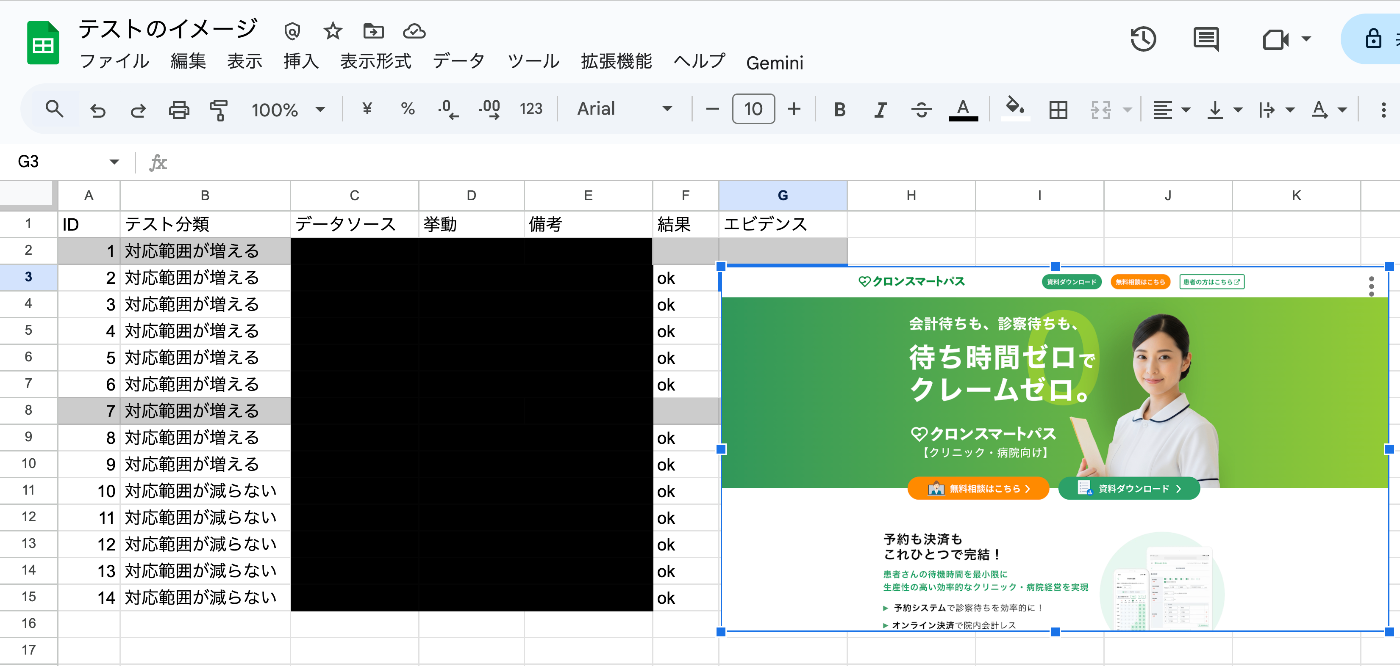Increase font size with plus button
The height and width of the screenshot is (666, 1400).
794,109
